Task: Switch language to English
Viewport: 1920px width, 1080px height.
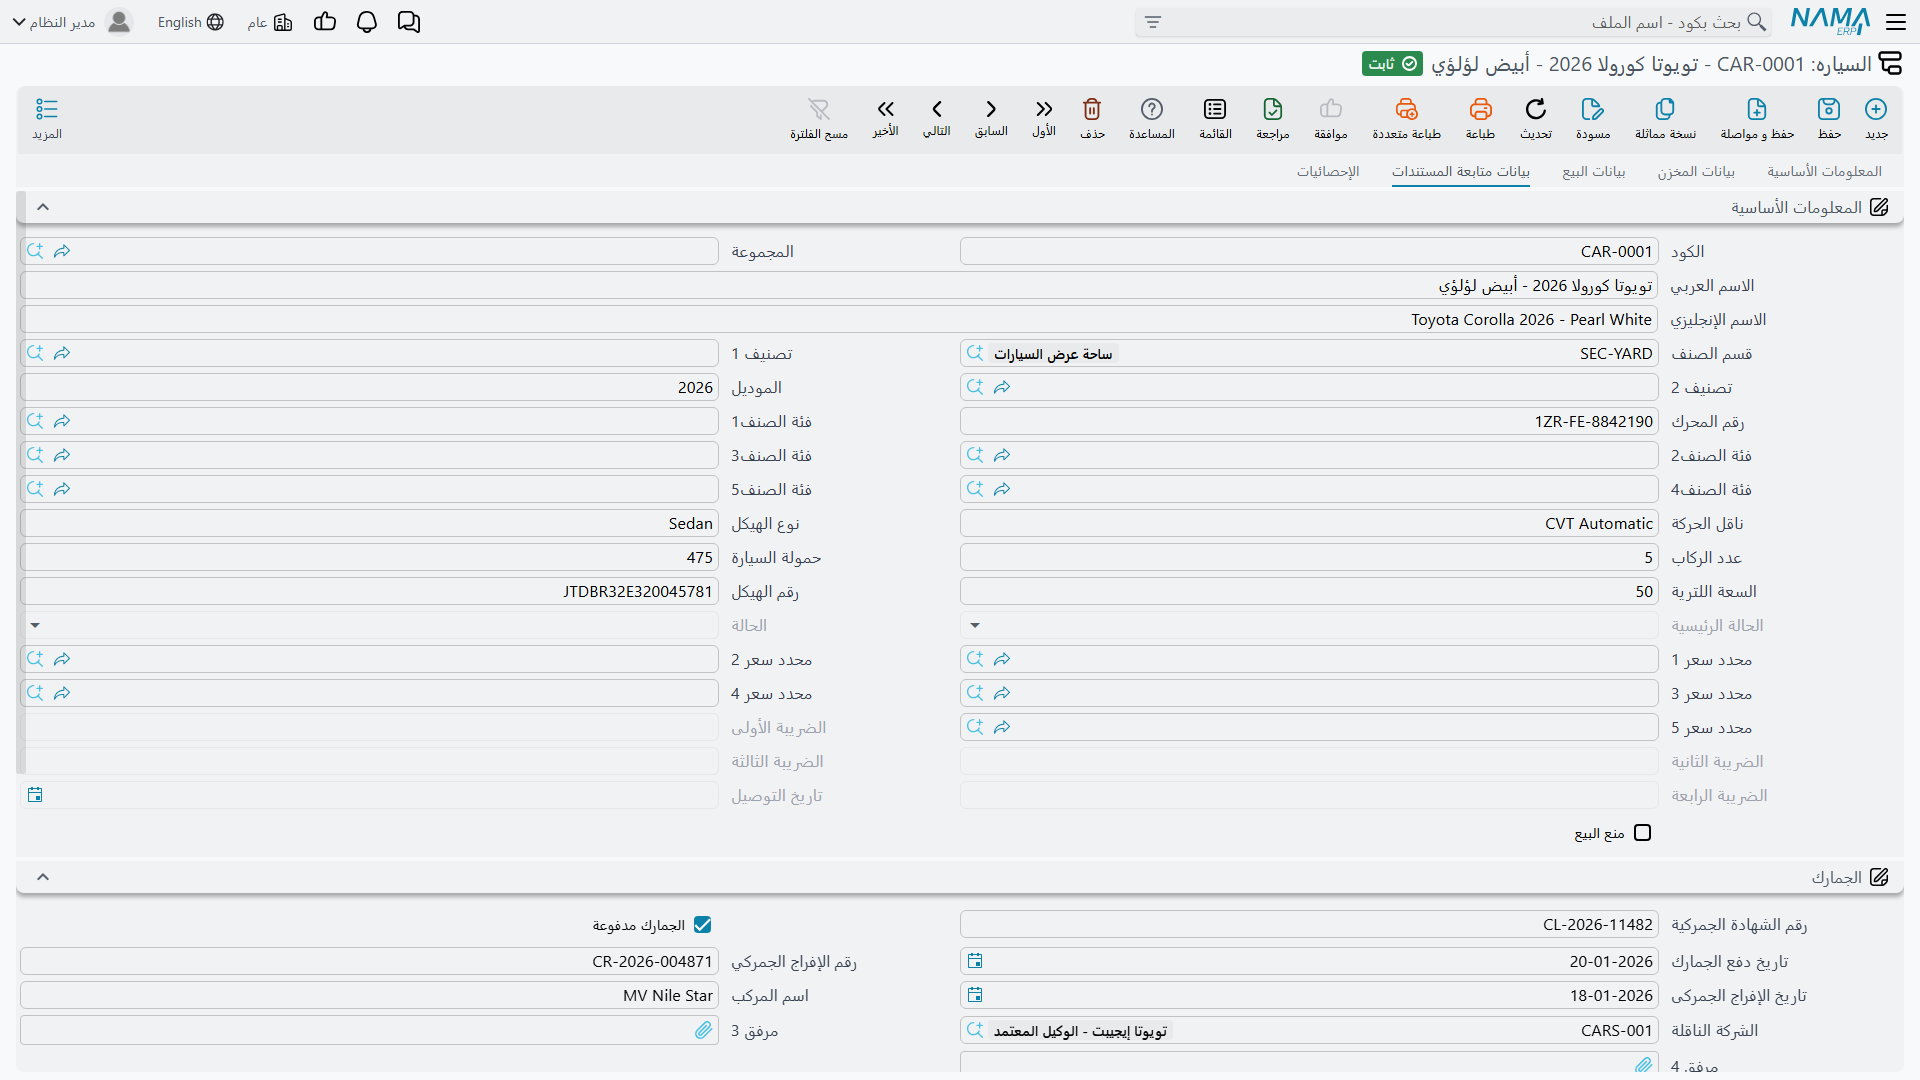Action: (x=190, y=22)
